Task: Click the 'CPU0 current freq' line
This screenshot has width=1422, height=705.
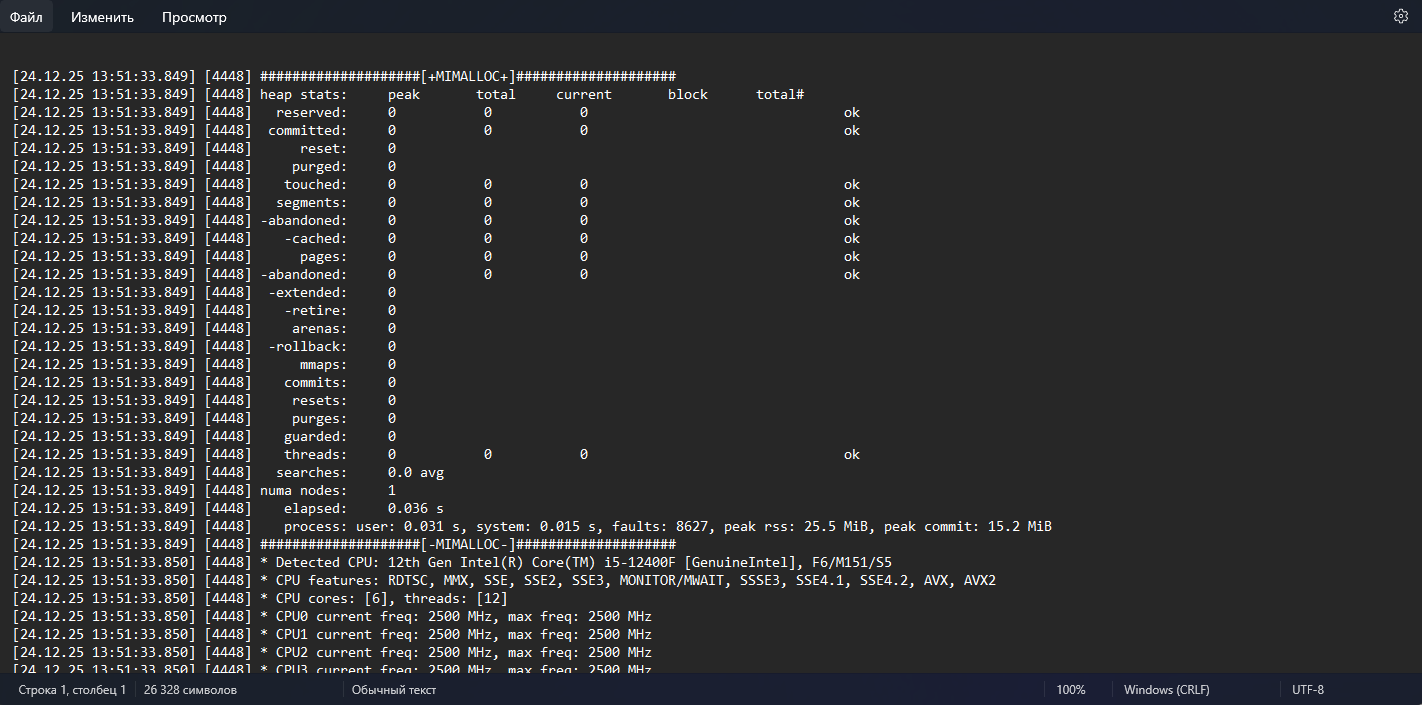Action: 456,616
